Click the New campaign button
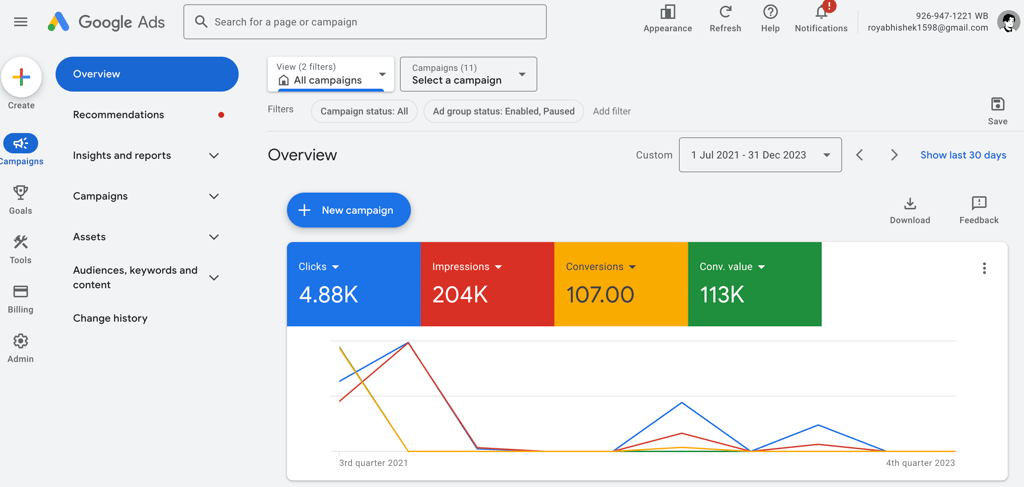This screenshot has width=1024, height=487. 349,210
